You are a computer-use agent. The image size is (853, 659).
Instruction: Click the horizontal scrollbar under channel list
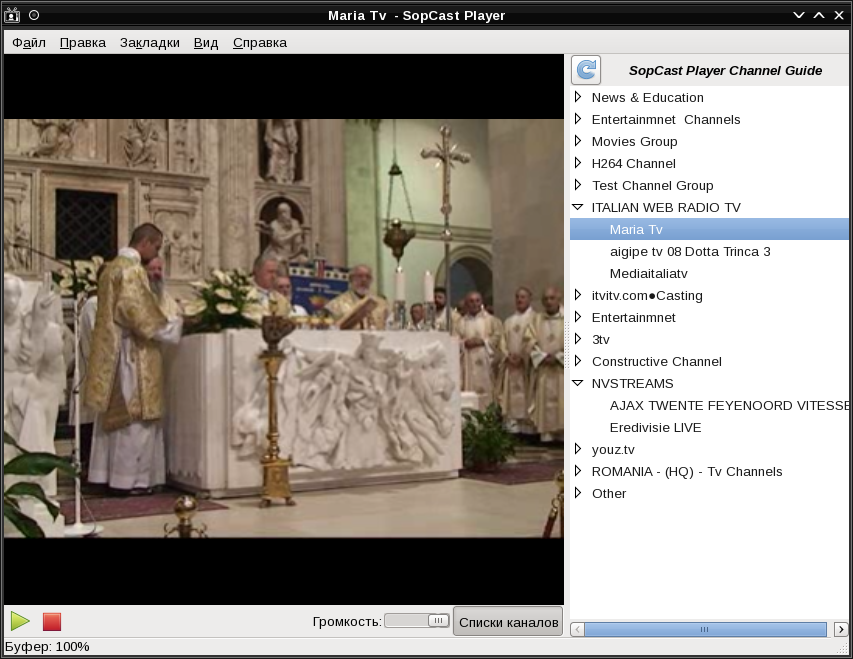pos(705,630)
